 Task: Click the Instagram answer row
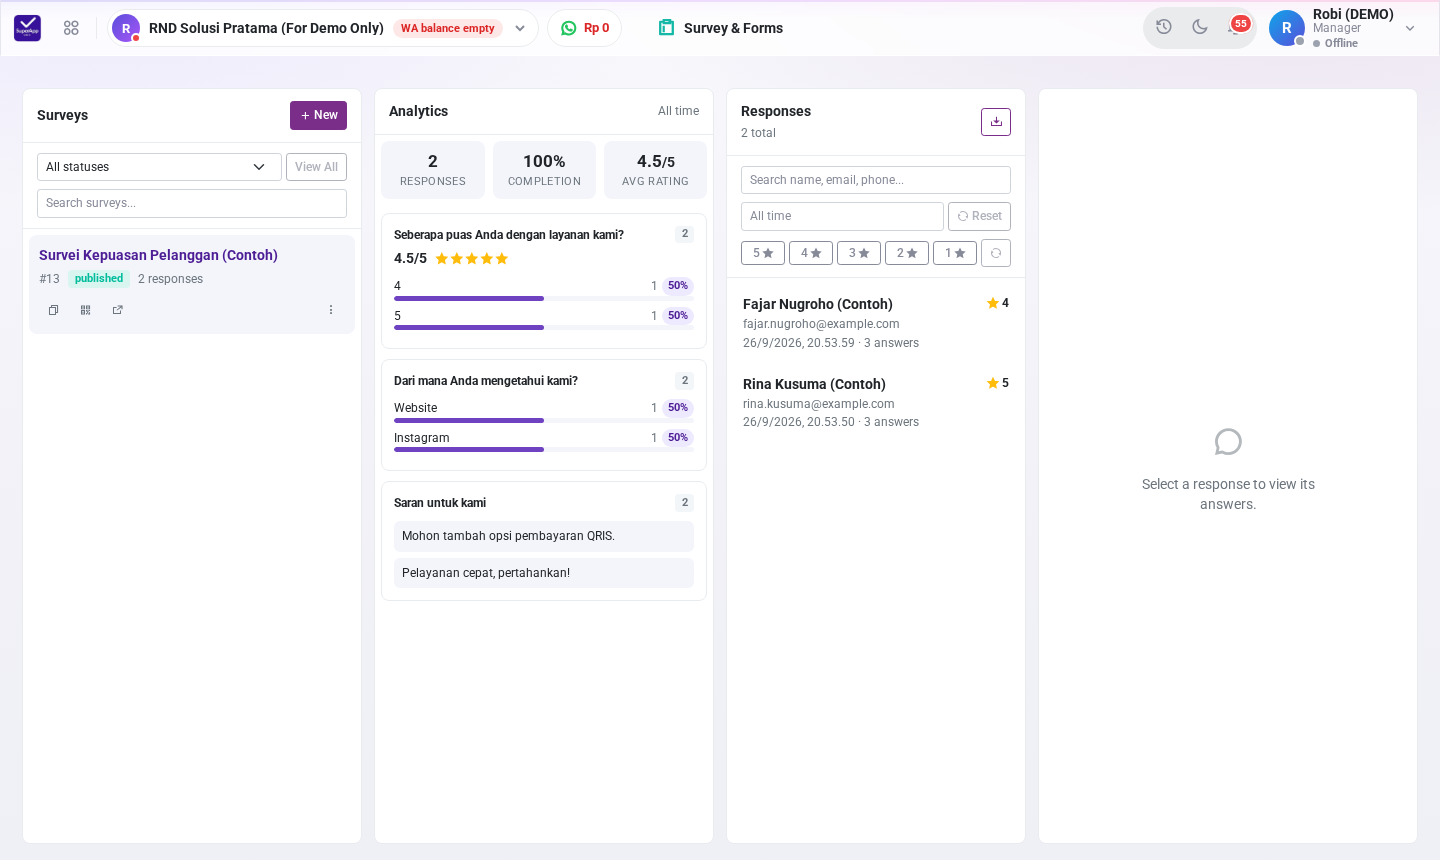point(544,440)
